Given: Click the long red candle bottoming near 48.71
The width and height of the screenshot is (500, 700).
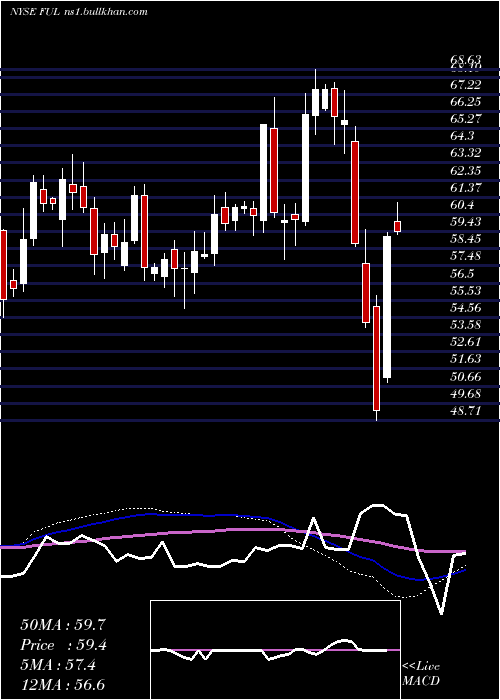Looking at the screenshot, I should tap(376, 358).
